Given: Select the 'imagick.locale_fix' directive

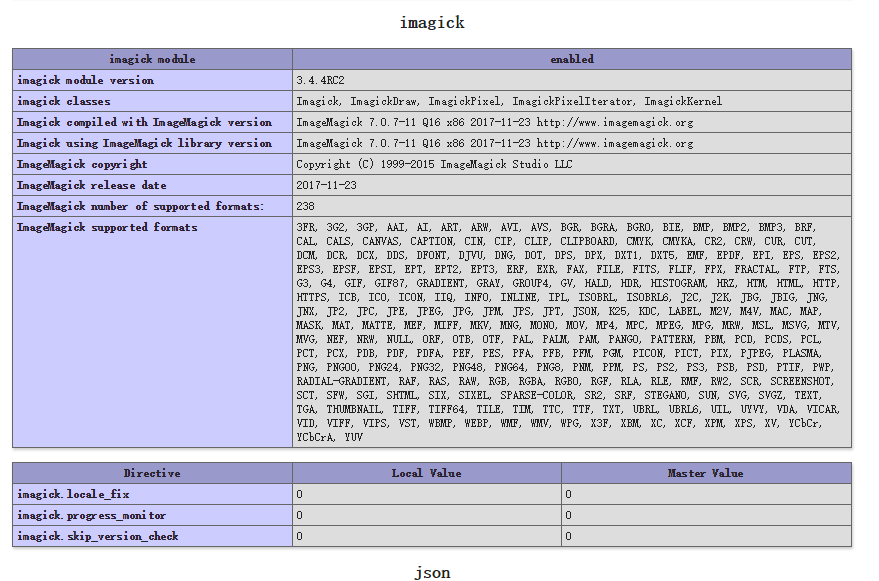Looking at the screenshot, I should click(x=73, y=494).
